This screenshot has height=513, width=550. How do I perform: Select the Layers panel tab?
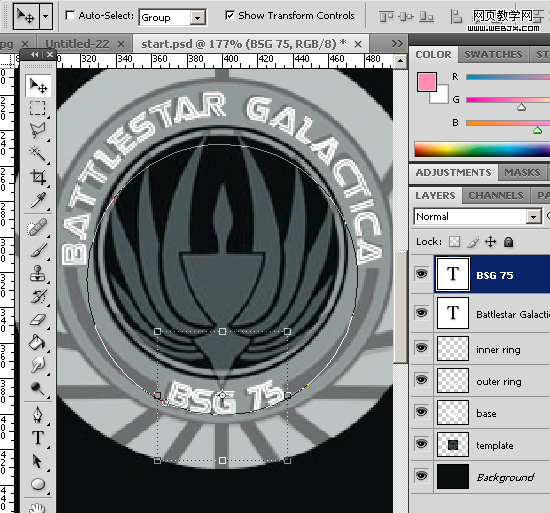(435, 195)
